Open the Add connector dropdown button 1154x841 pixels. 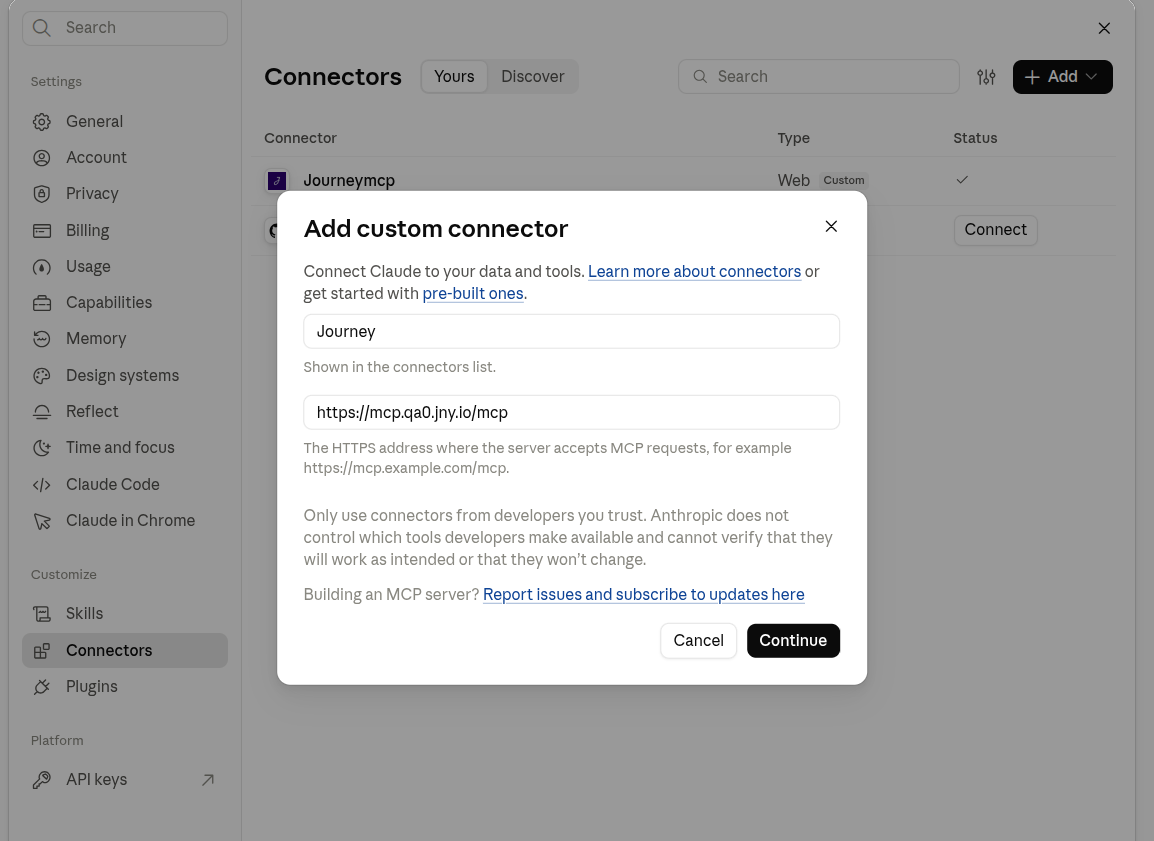(x=1062, y=77)
